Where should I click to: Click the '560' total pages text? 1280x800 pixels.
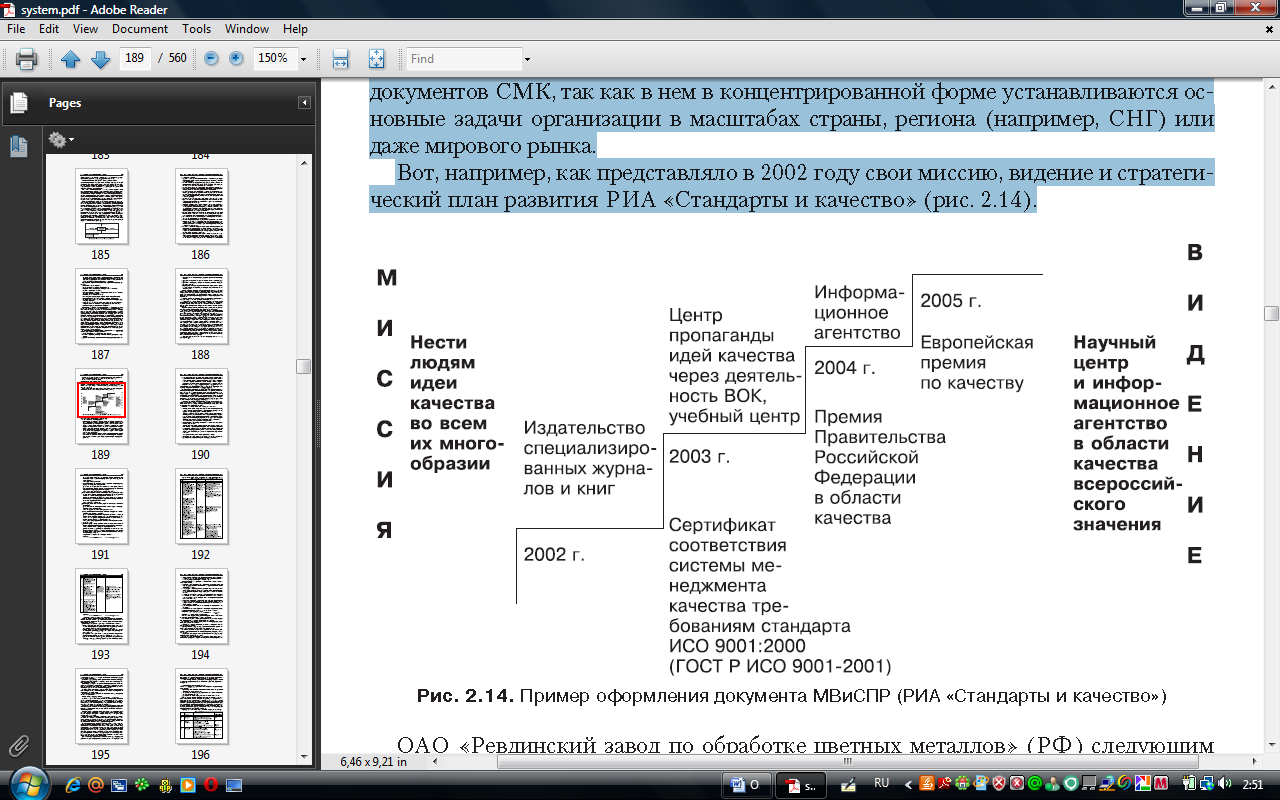pyautogui.click(x=177, y=58)
